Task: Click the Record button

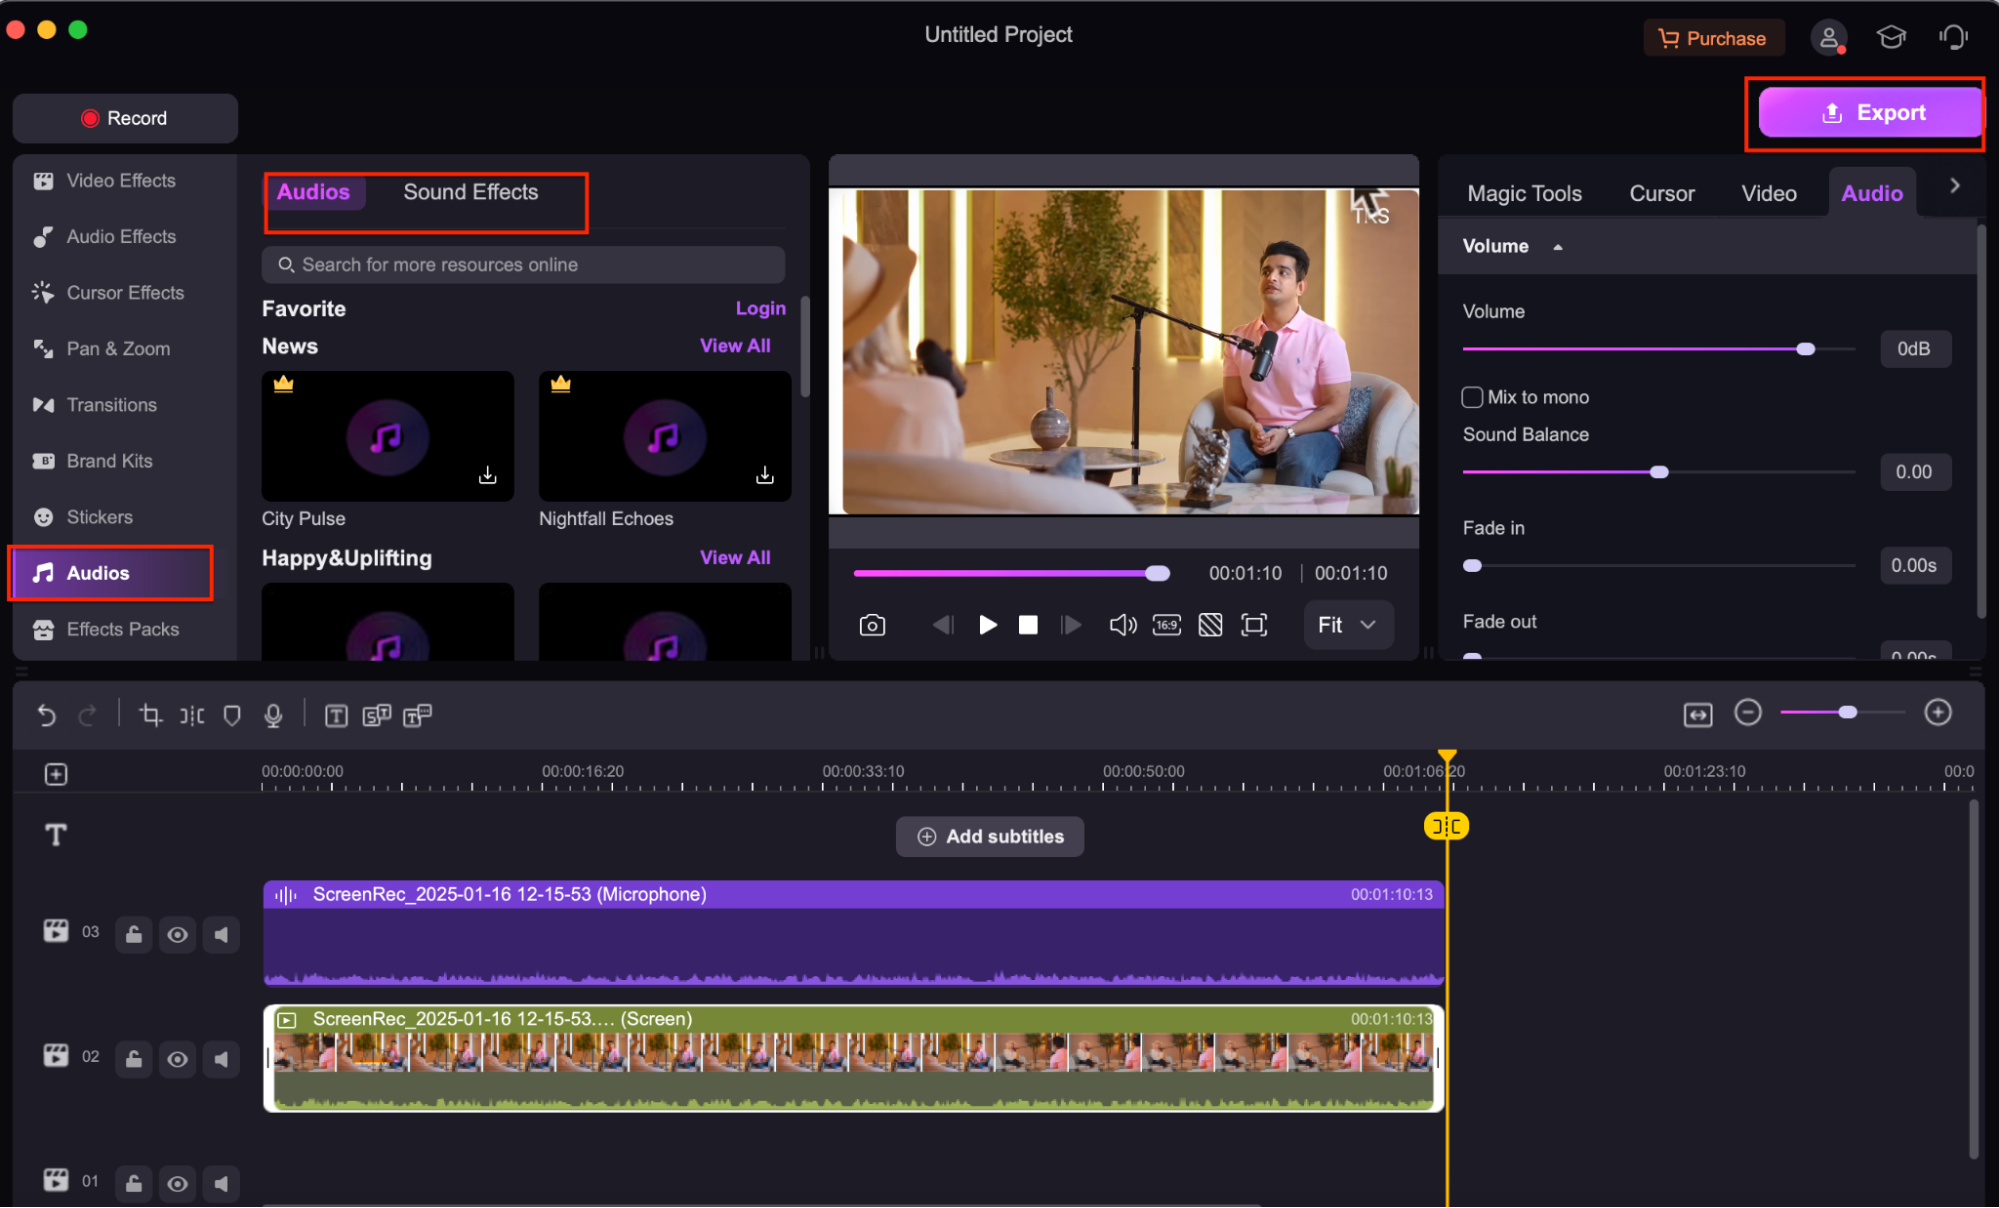Action: click(125, 118)
